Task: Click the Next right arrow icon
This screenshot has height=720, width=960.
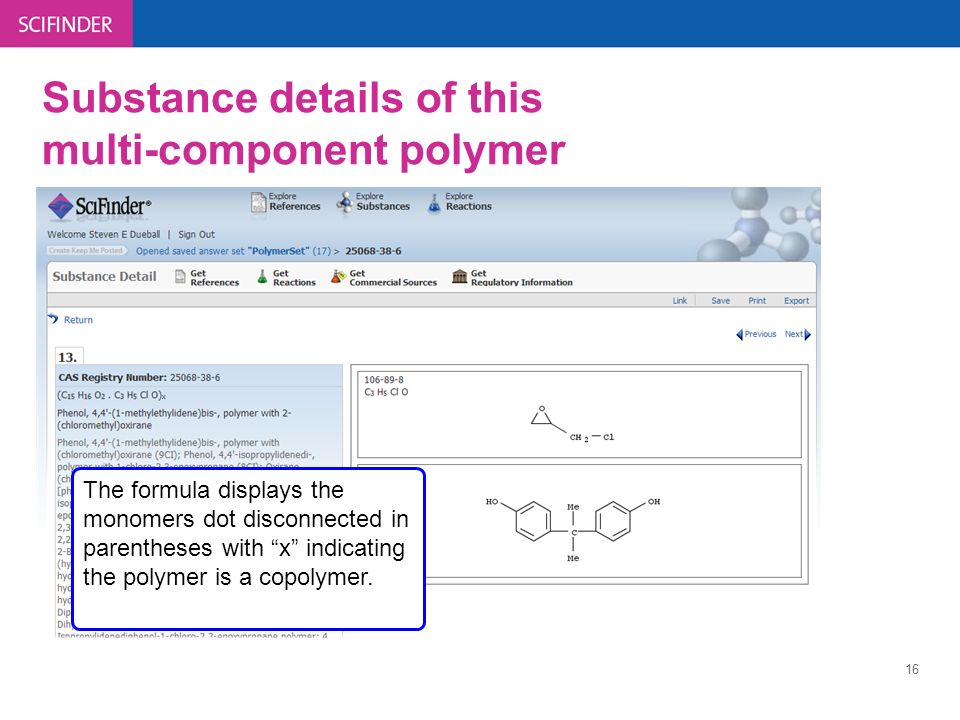Action: pos(808,334)
